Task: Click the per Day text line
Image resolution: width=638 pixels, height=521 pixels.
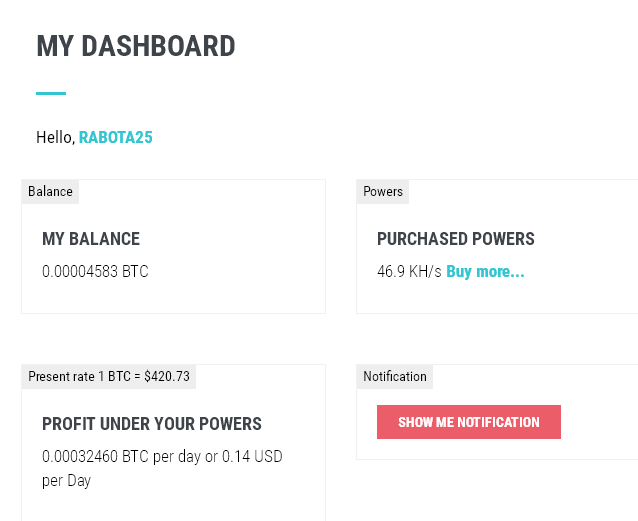Action: tap(66, 480)
